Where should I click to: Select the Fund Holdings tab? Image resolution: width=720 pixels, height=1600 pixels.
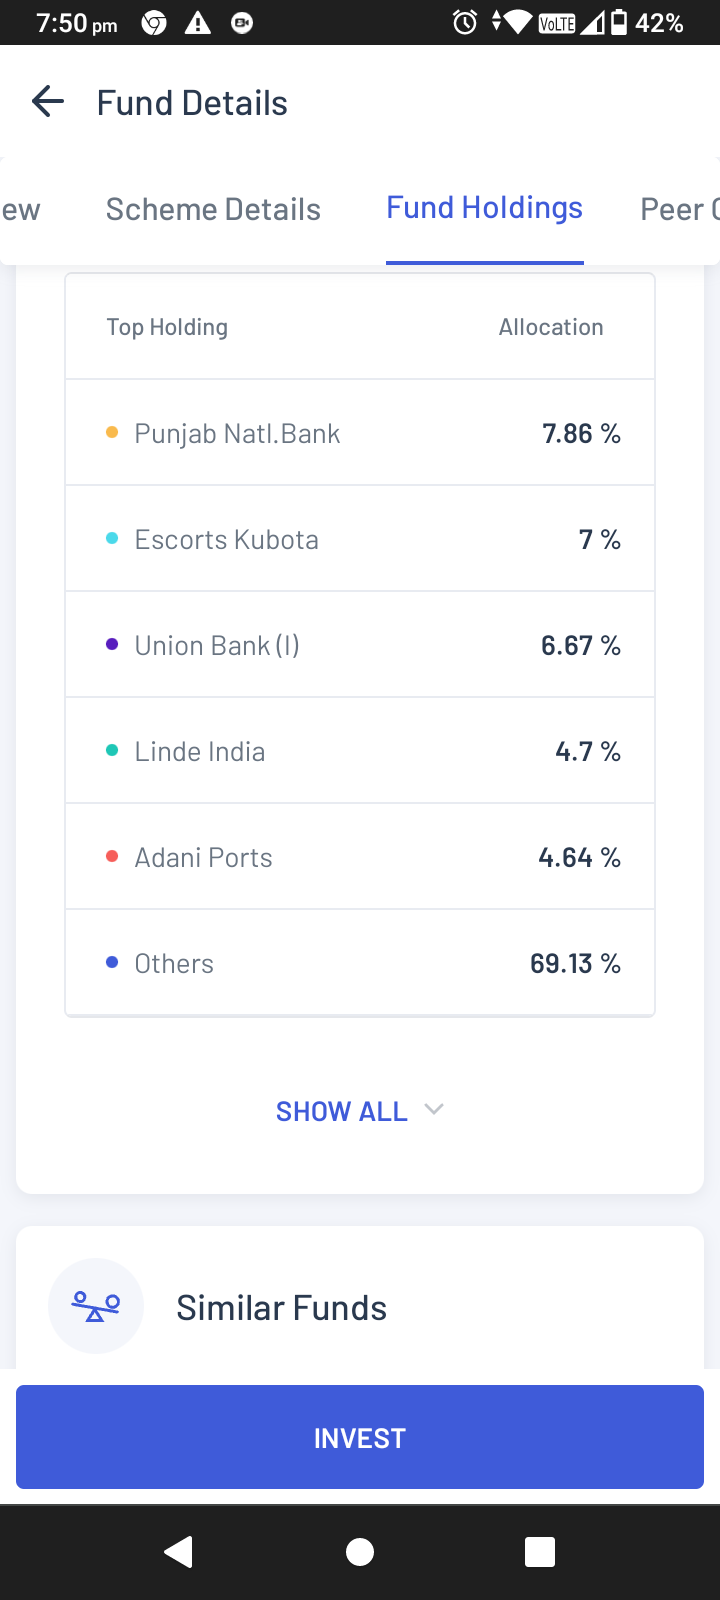click(484, 208)
